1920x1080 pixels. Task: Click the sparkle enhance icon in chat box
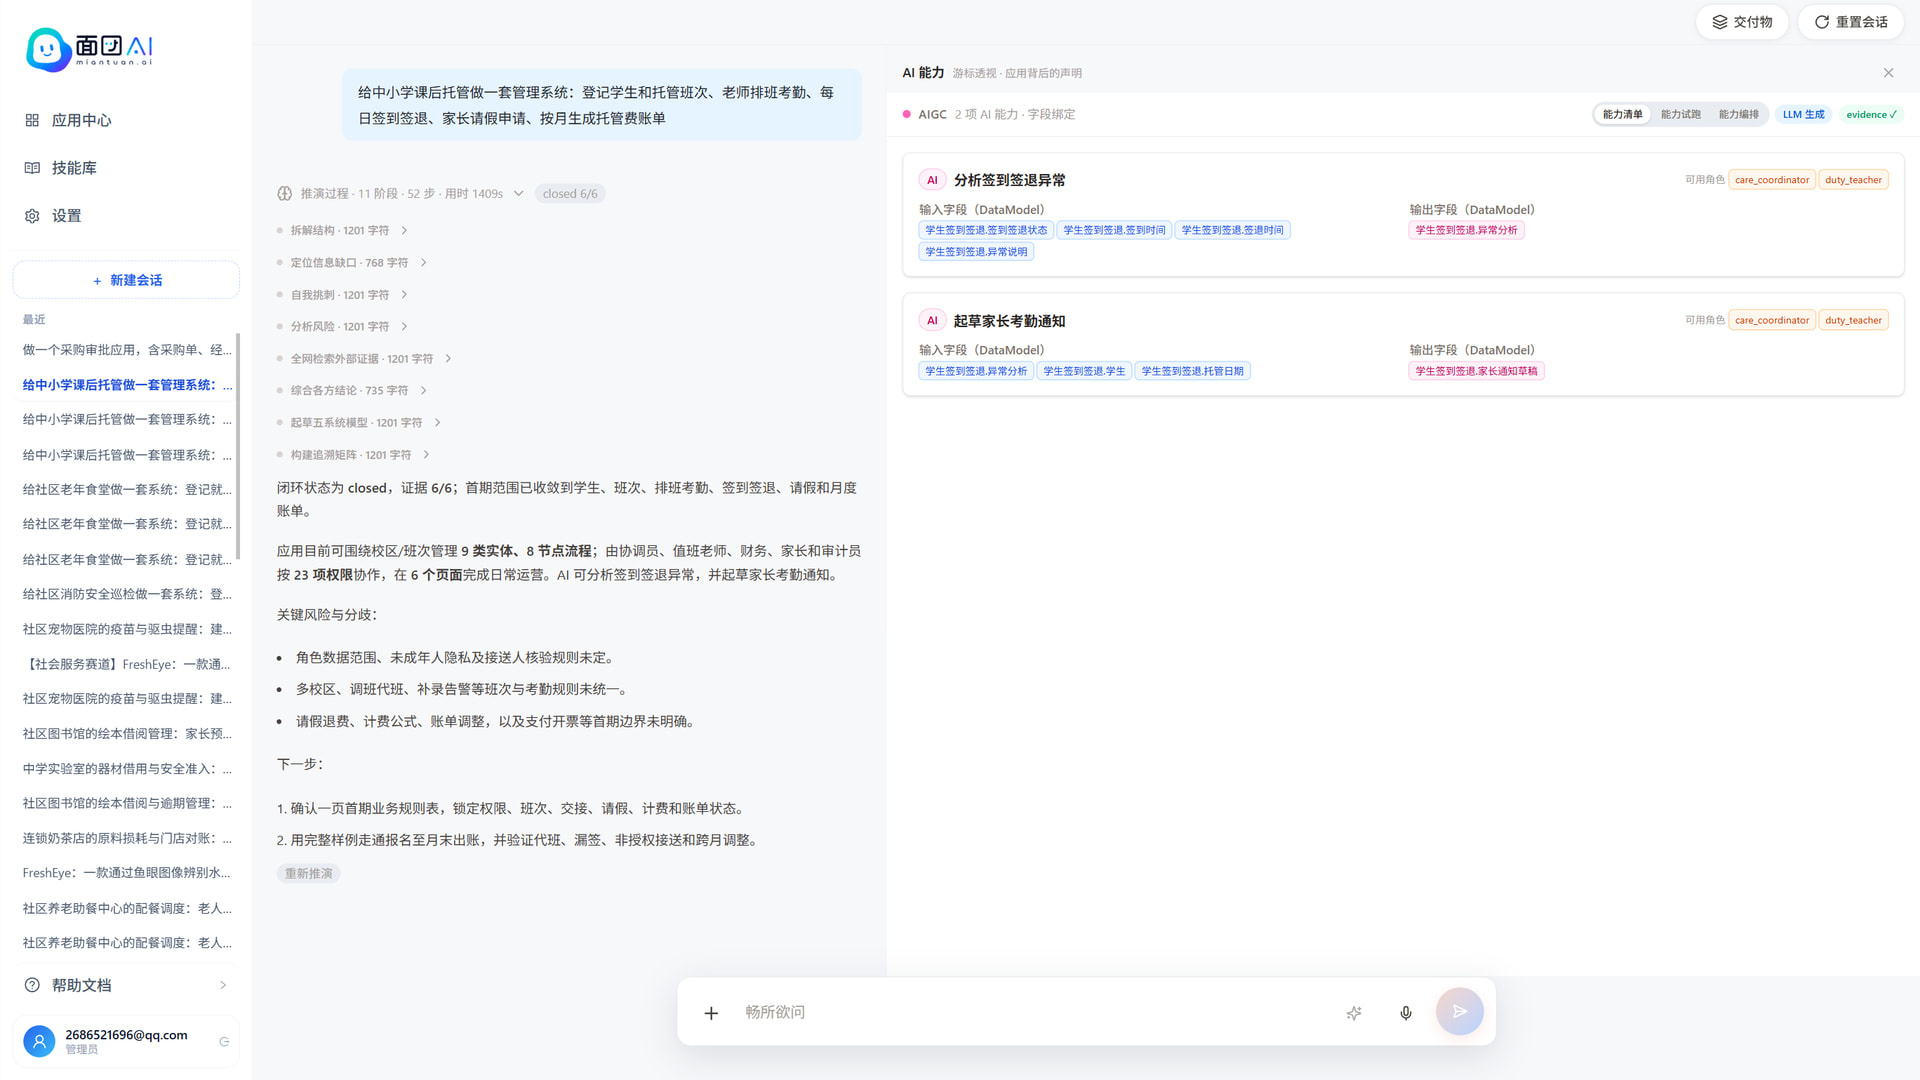pyautogui.click(x=1354, y=1013)
